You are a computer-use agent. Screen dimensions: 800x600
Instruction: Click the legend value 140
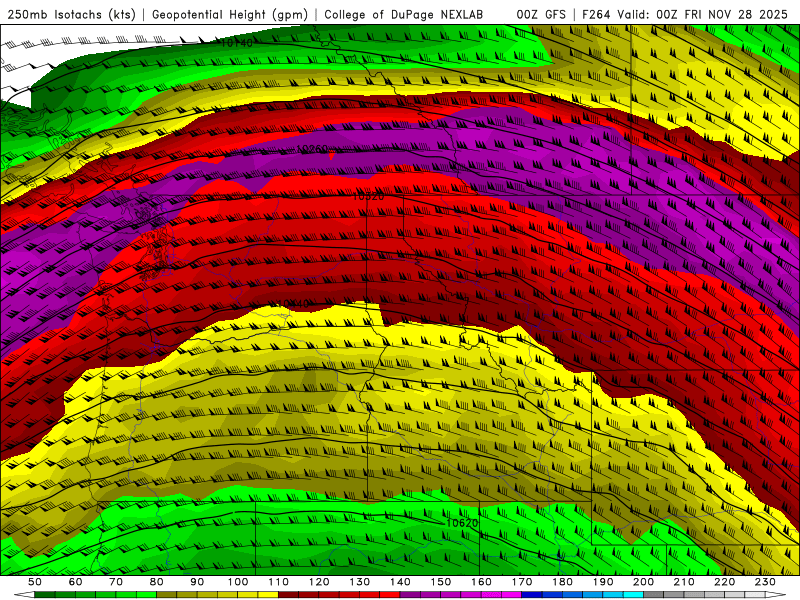click(400, 582)
